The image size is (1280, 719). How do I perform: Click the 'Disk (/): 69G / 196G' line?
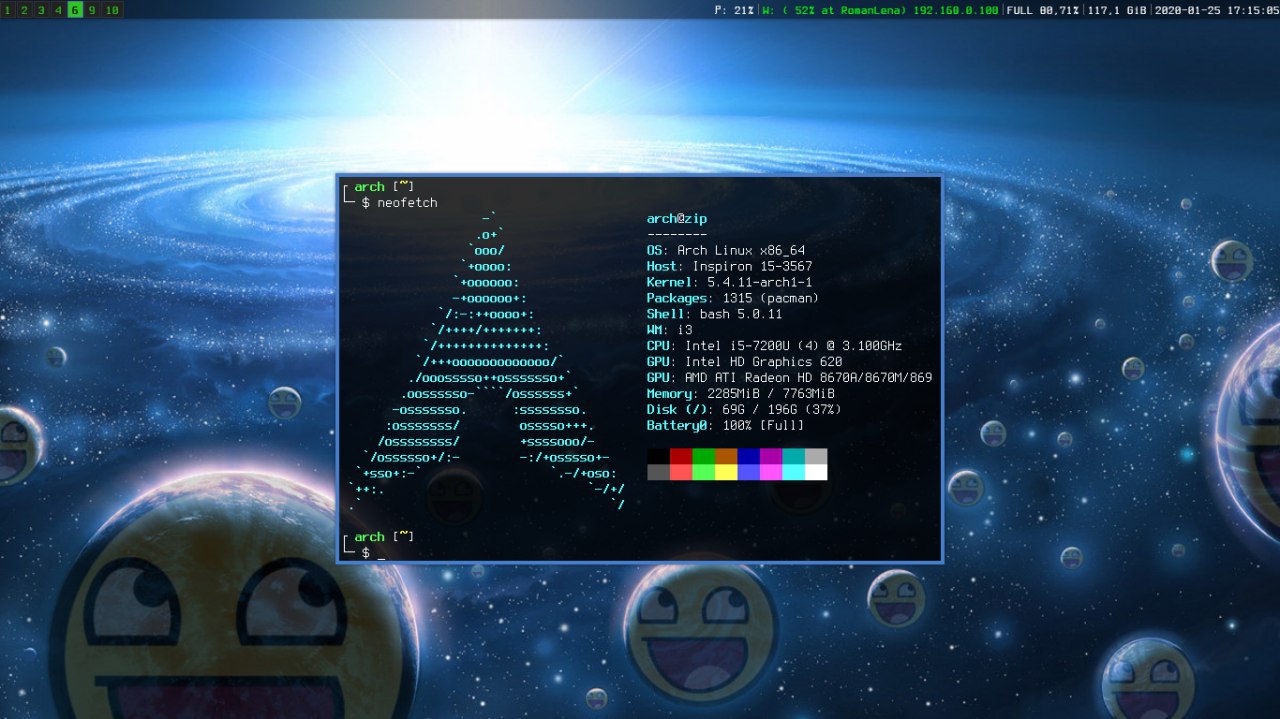(x=744, y=410)
